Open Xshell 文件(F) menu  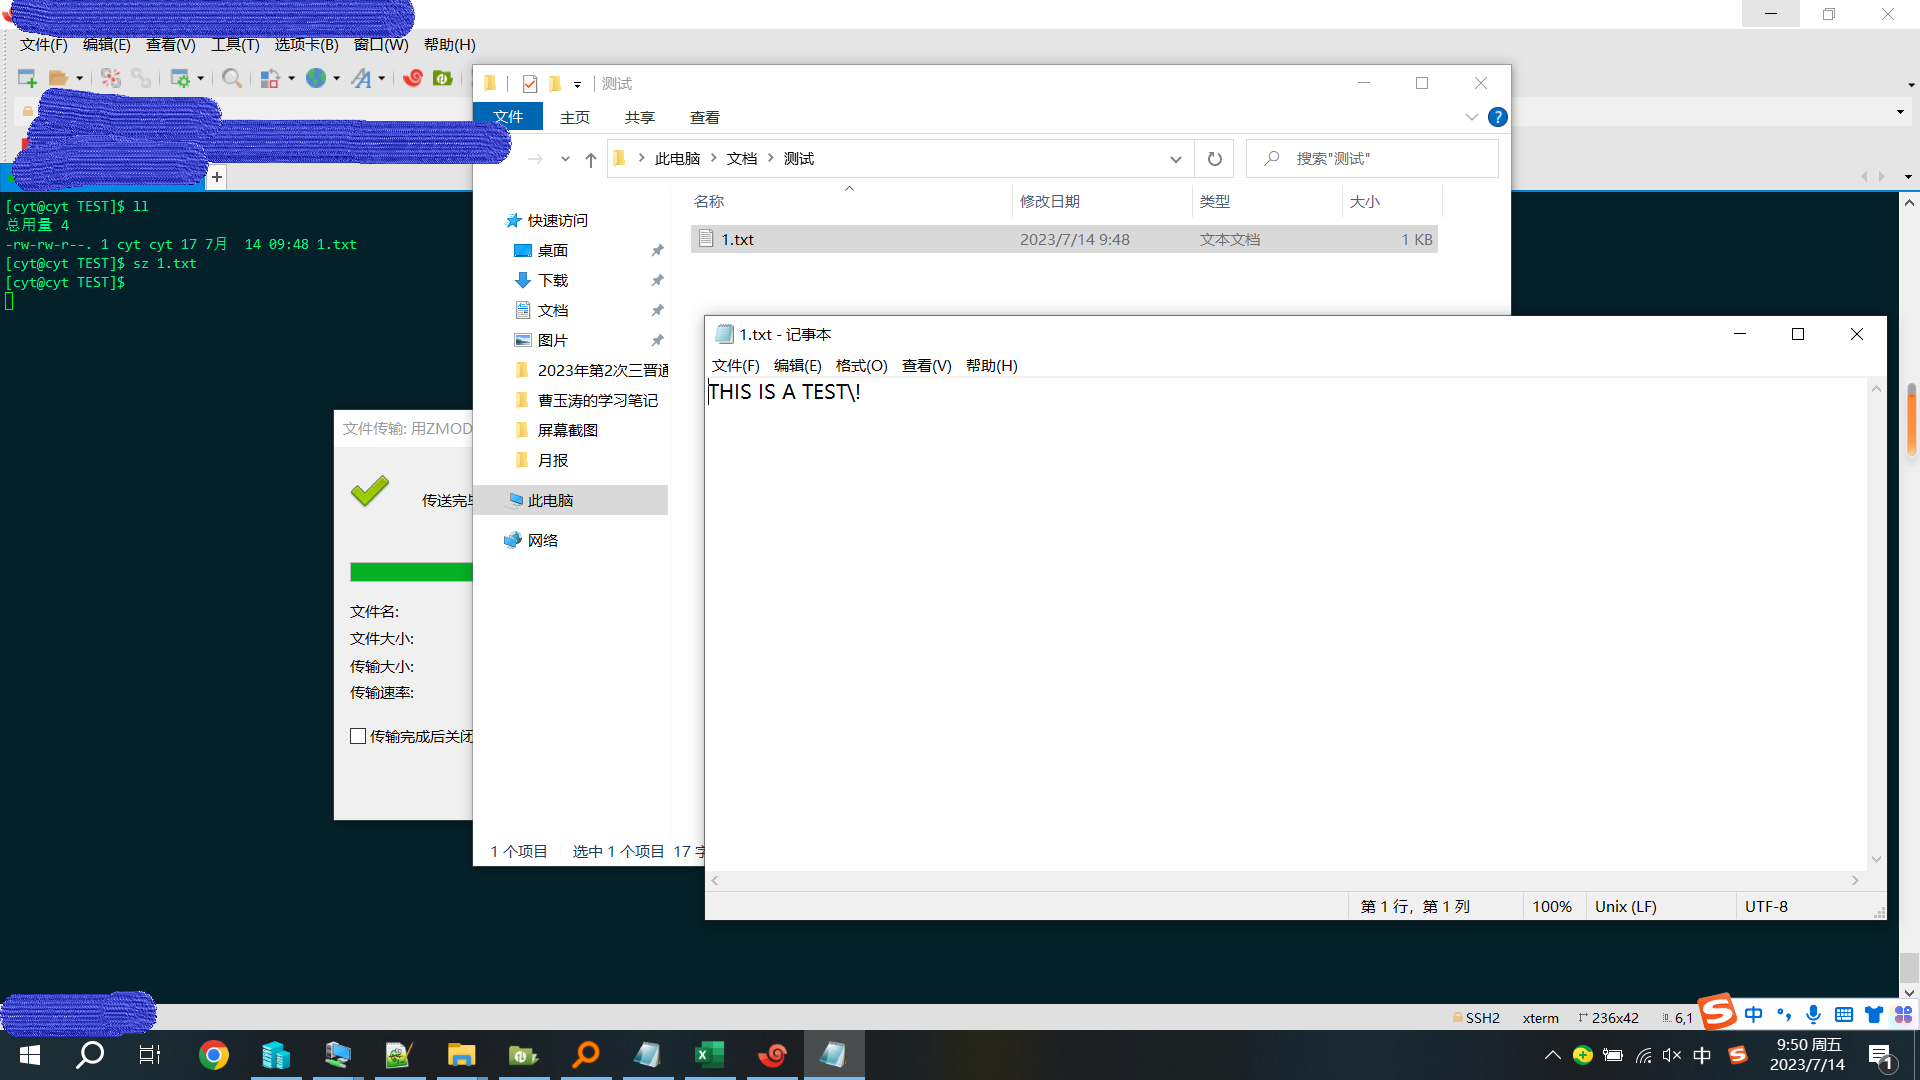44,45
